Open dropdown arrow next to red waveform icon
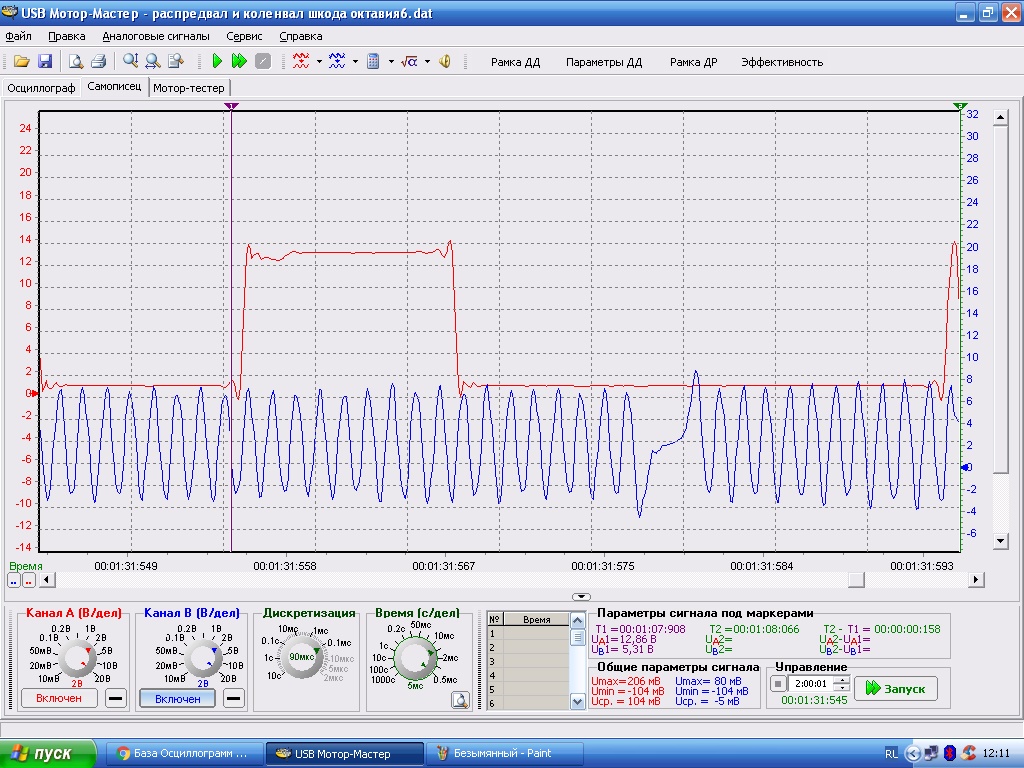The width and height of the screenshot is (1024, 768). (x=319, y=62)
